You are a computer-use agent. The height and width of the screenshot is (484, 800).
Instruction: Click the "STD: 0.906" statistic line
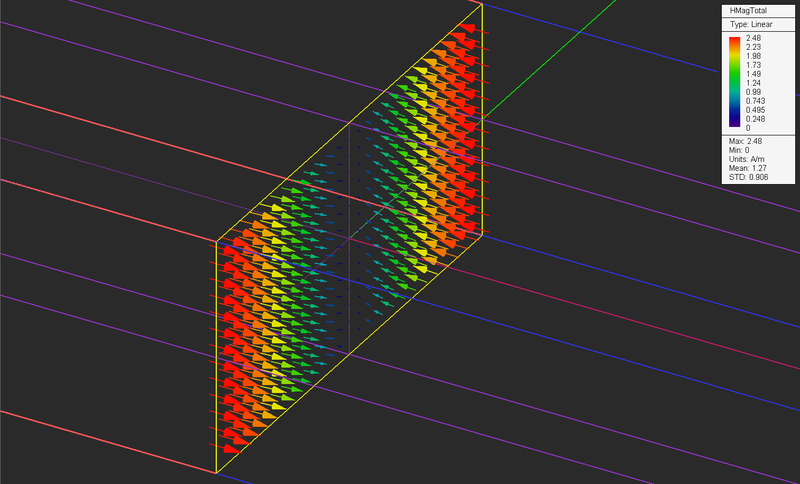pyautogui.click(x=748, y=177)
